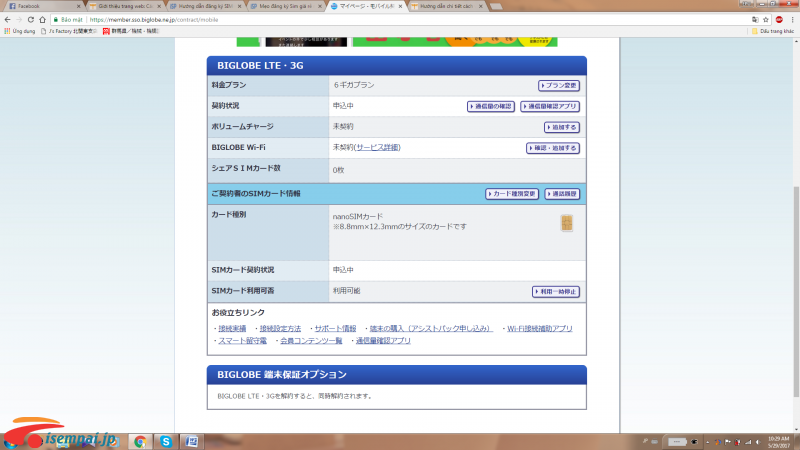Open the Ứng dụng apps bookmark
The image size is (800, 450).
pos(19,31)
